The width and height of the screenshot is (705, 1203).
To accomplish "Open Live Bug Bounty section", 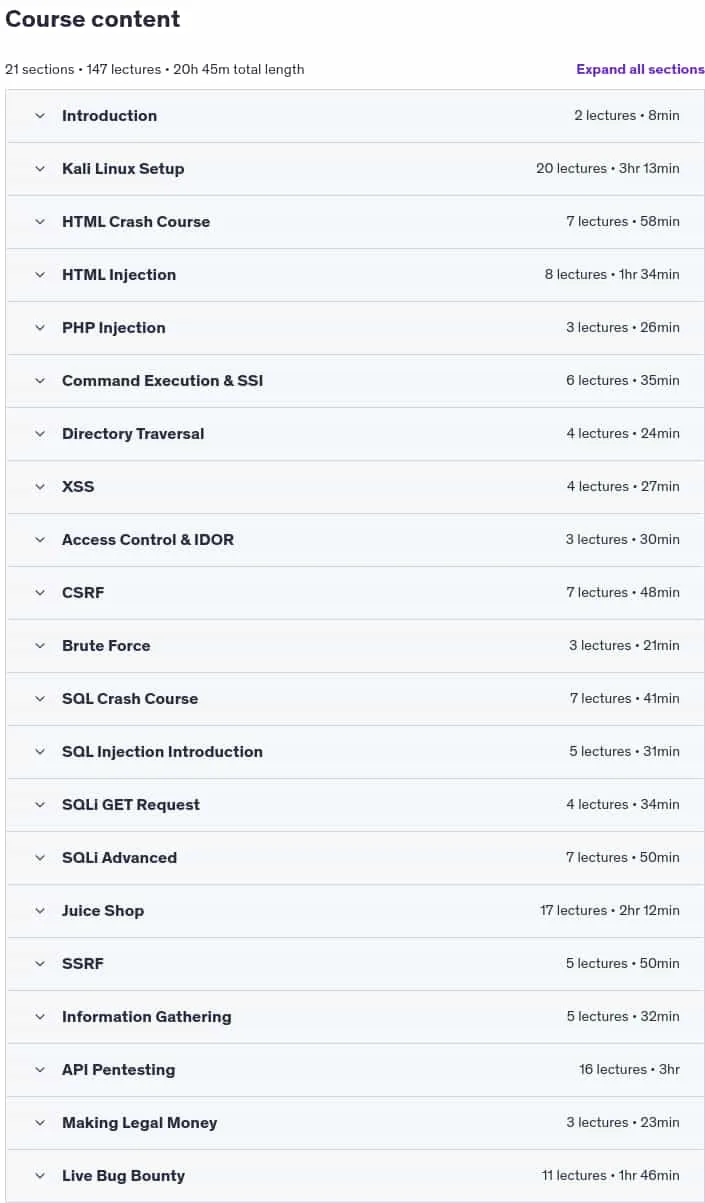I will 355,1176.
